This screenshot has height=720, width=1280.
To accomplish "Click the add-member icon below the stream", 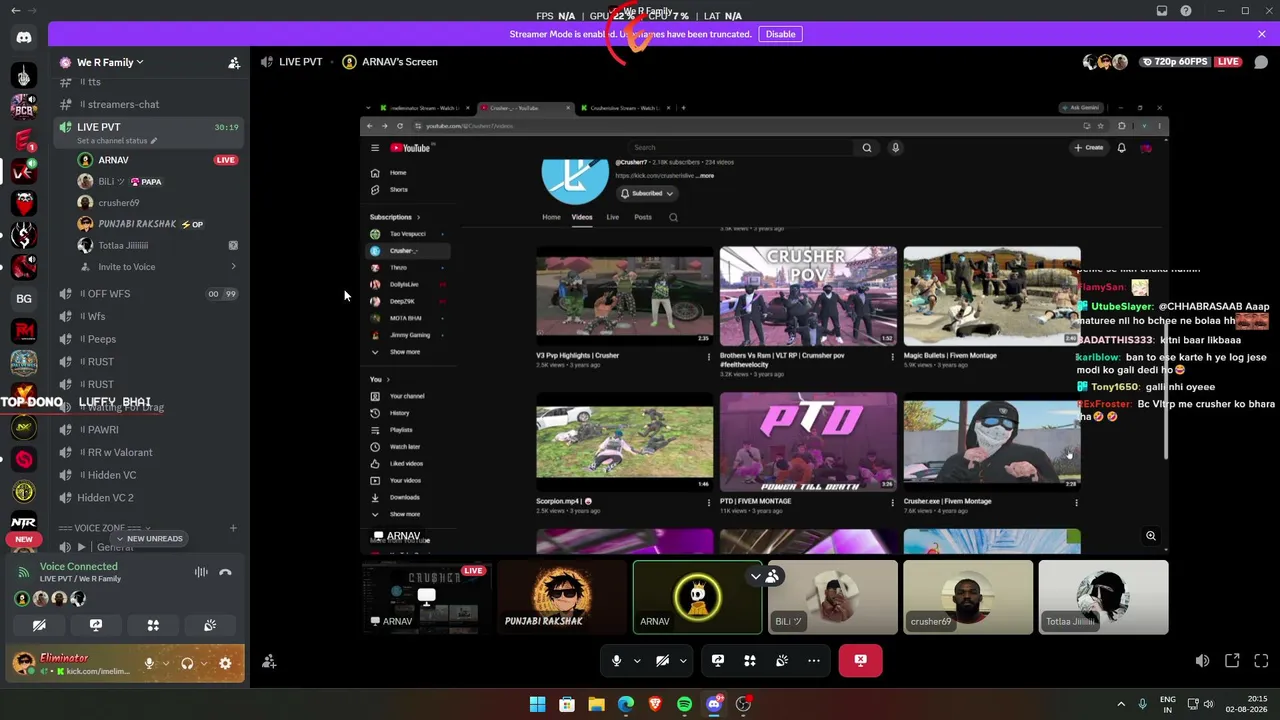I will pyautogui.click(x=269, y=661).
